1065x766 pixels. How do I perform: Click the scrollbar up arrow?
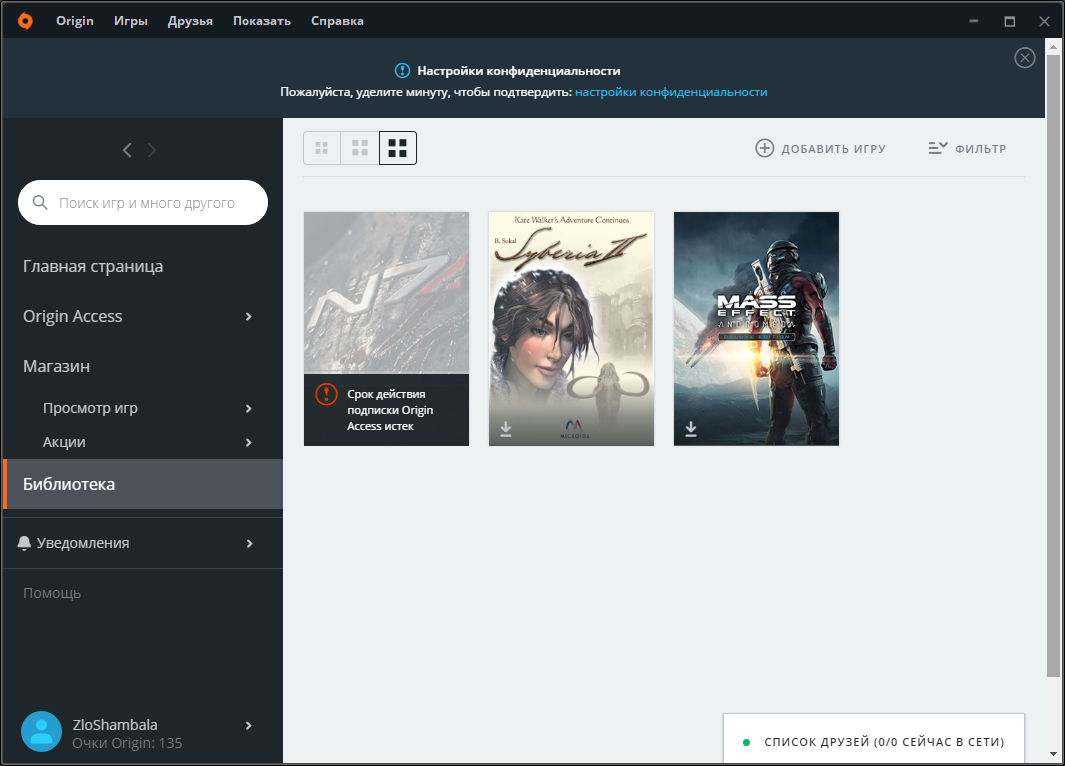coord(1053,46)
